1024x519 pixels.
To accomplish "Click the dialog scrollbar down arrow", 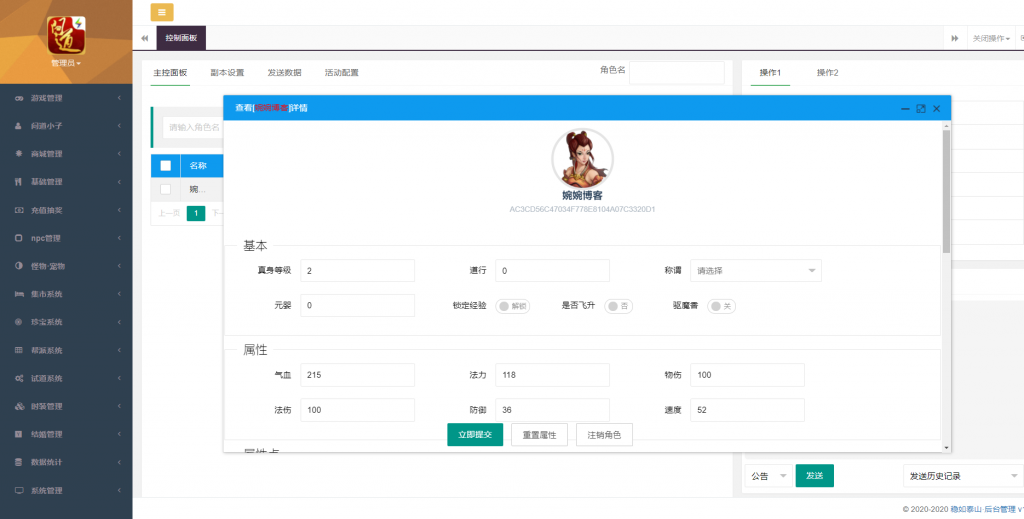I will [x=946, y=447].
